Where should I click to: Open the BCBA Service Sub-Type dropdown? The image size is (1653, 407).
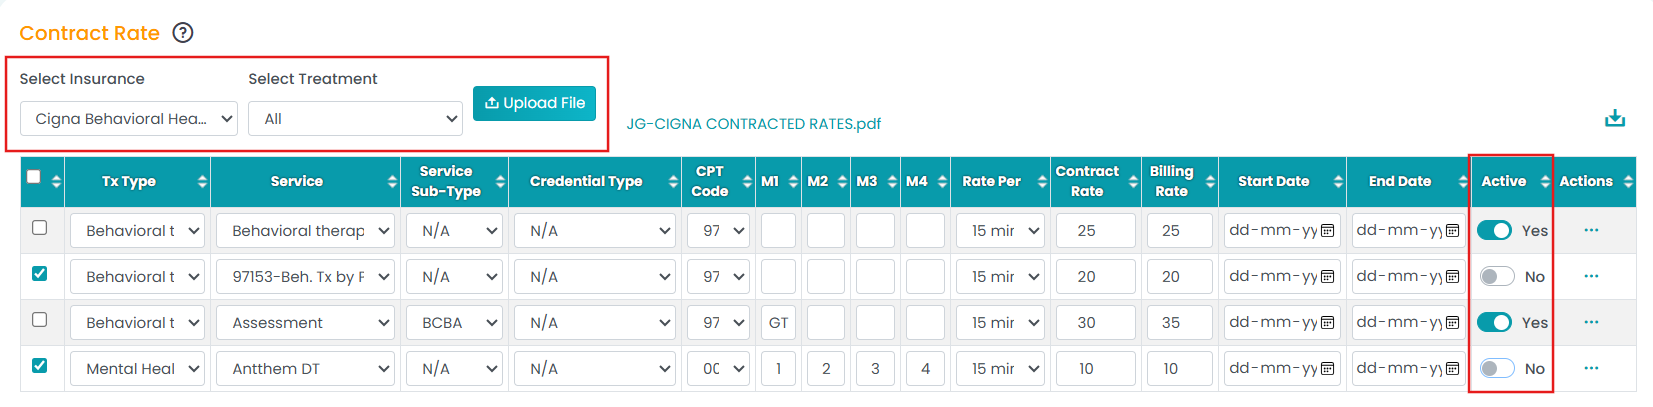[455, 323]
